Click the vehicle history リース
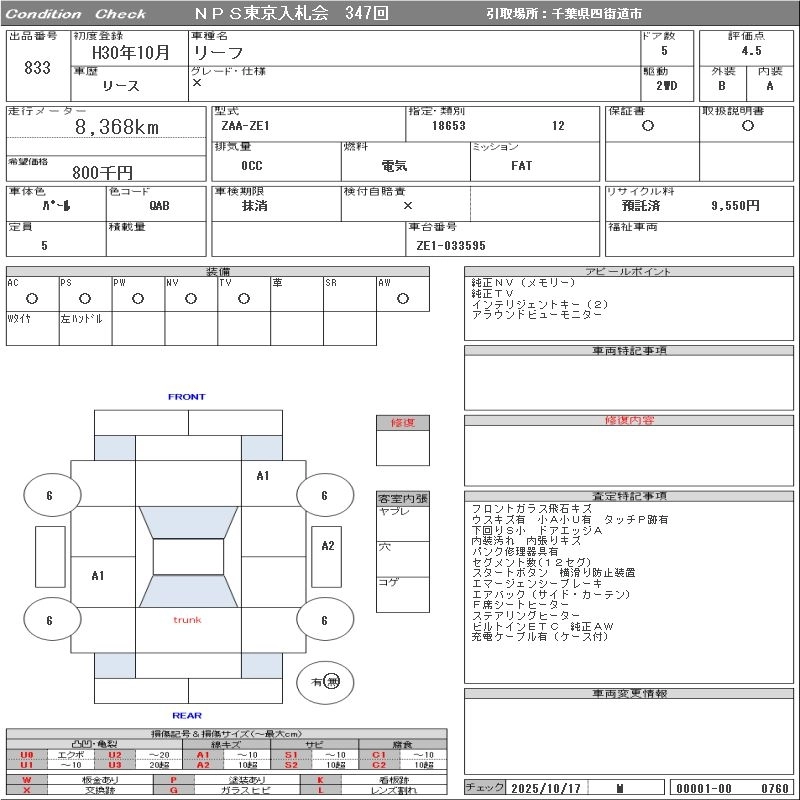The image size is (800, 800). click(120, 86)
